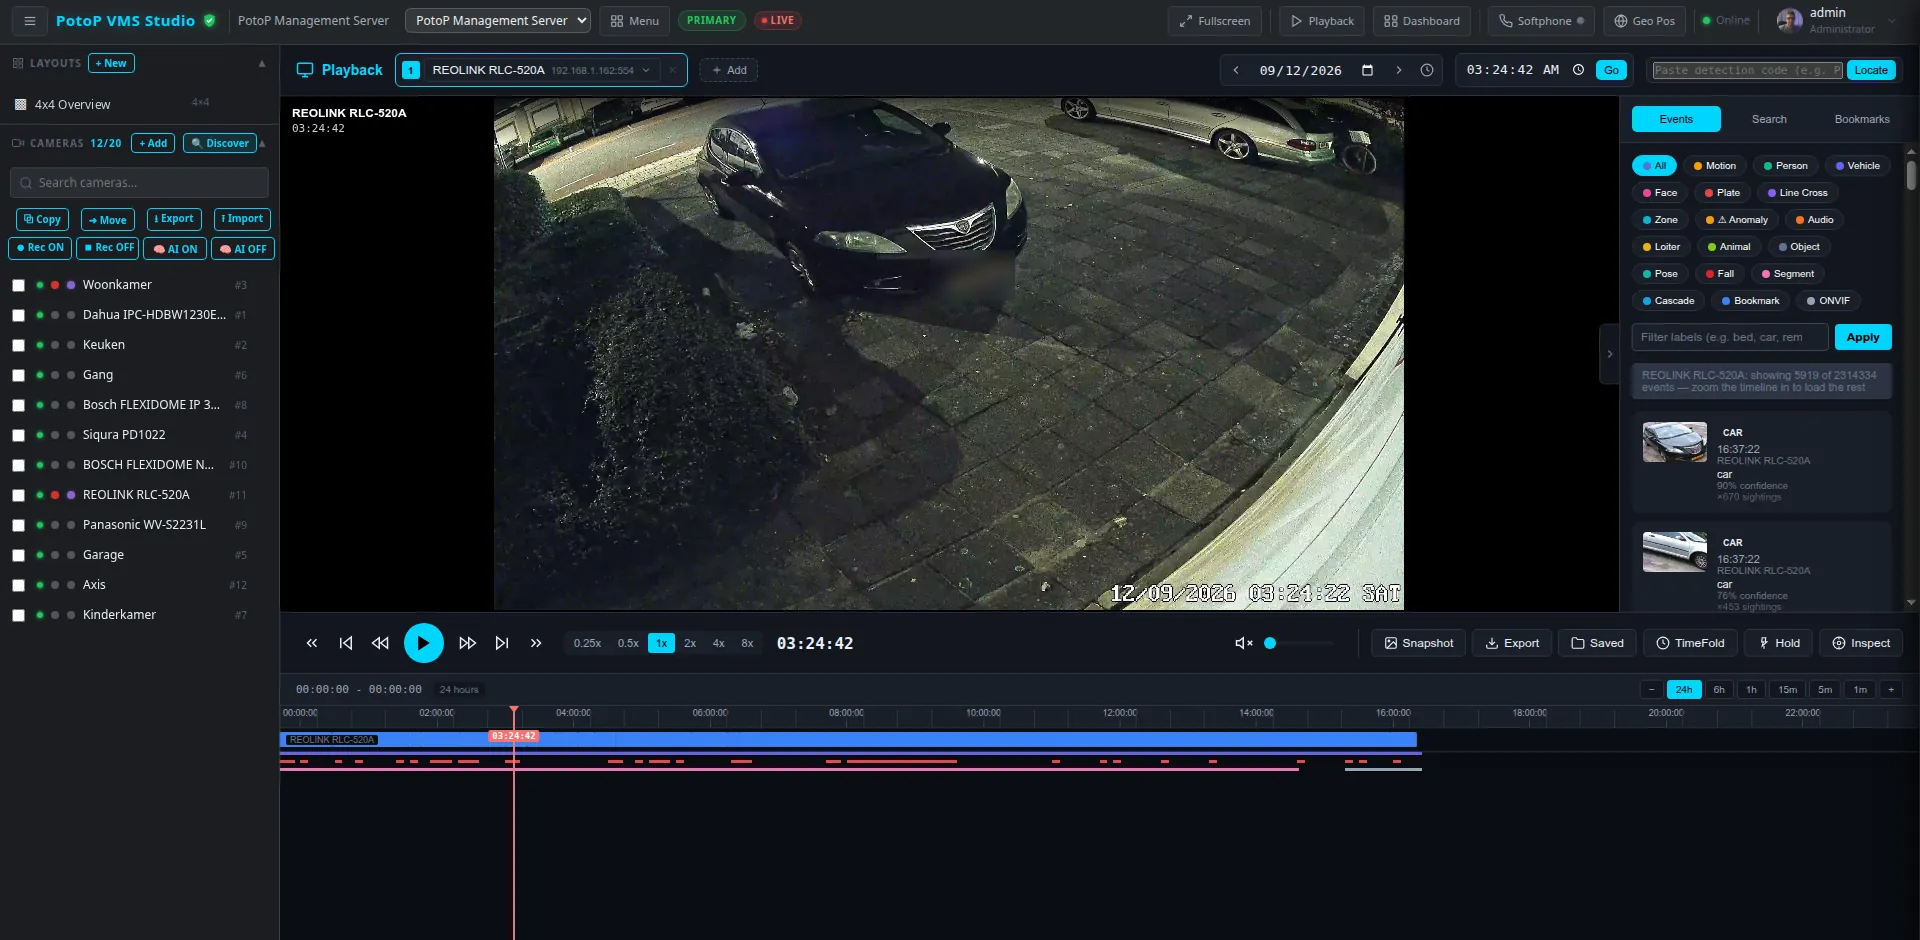Open the hamburger menu icon
This screenshot has width=1920, height=940.
point(30,20)
